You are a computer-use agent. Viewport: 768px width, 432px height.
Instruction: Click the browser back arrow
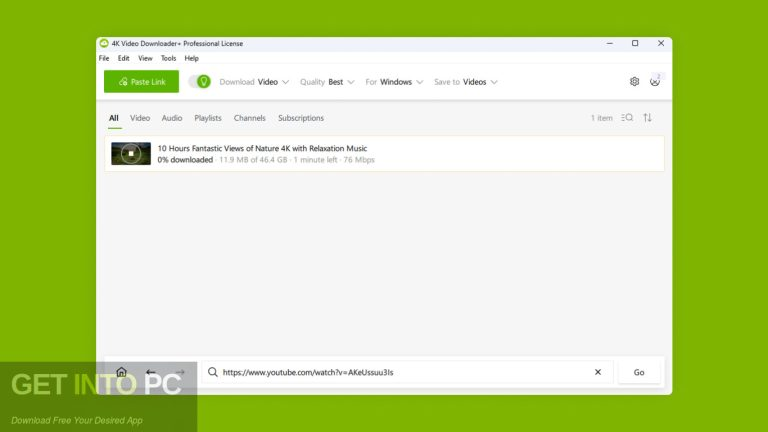click(151, 372)
